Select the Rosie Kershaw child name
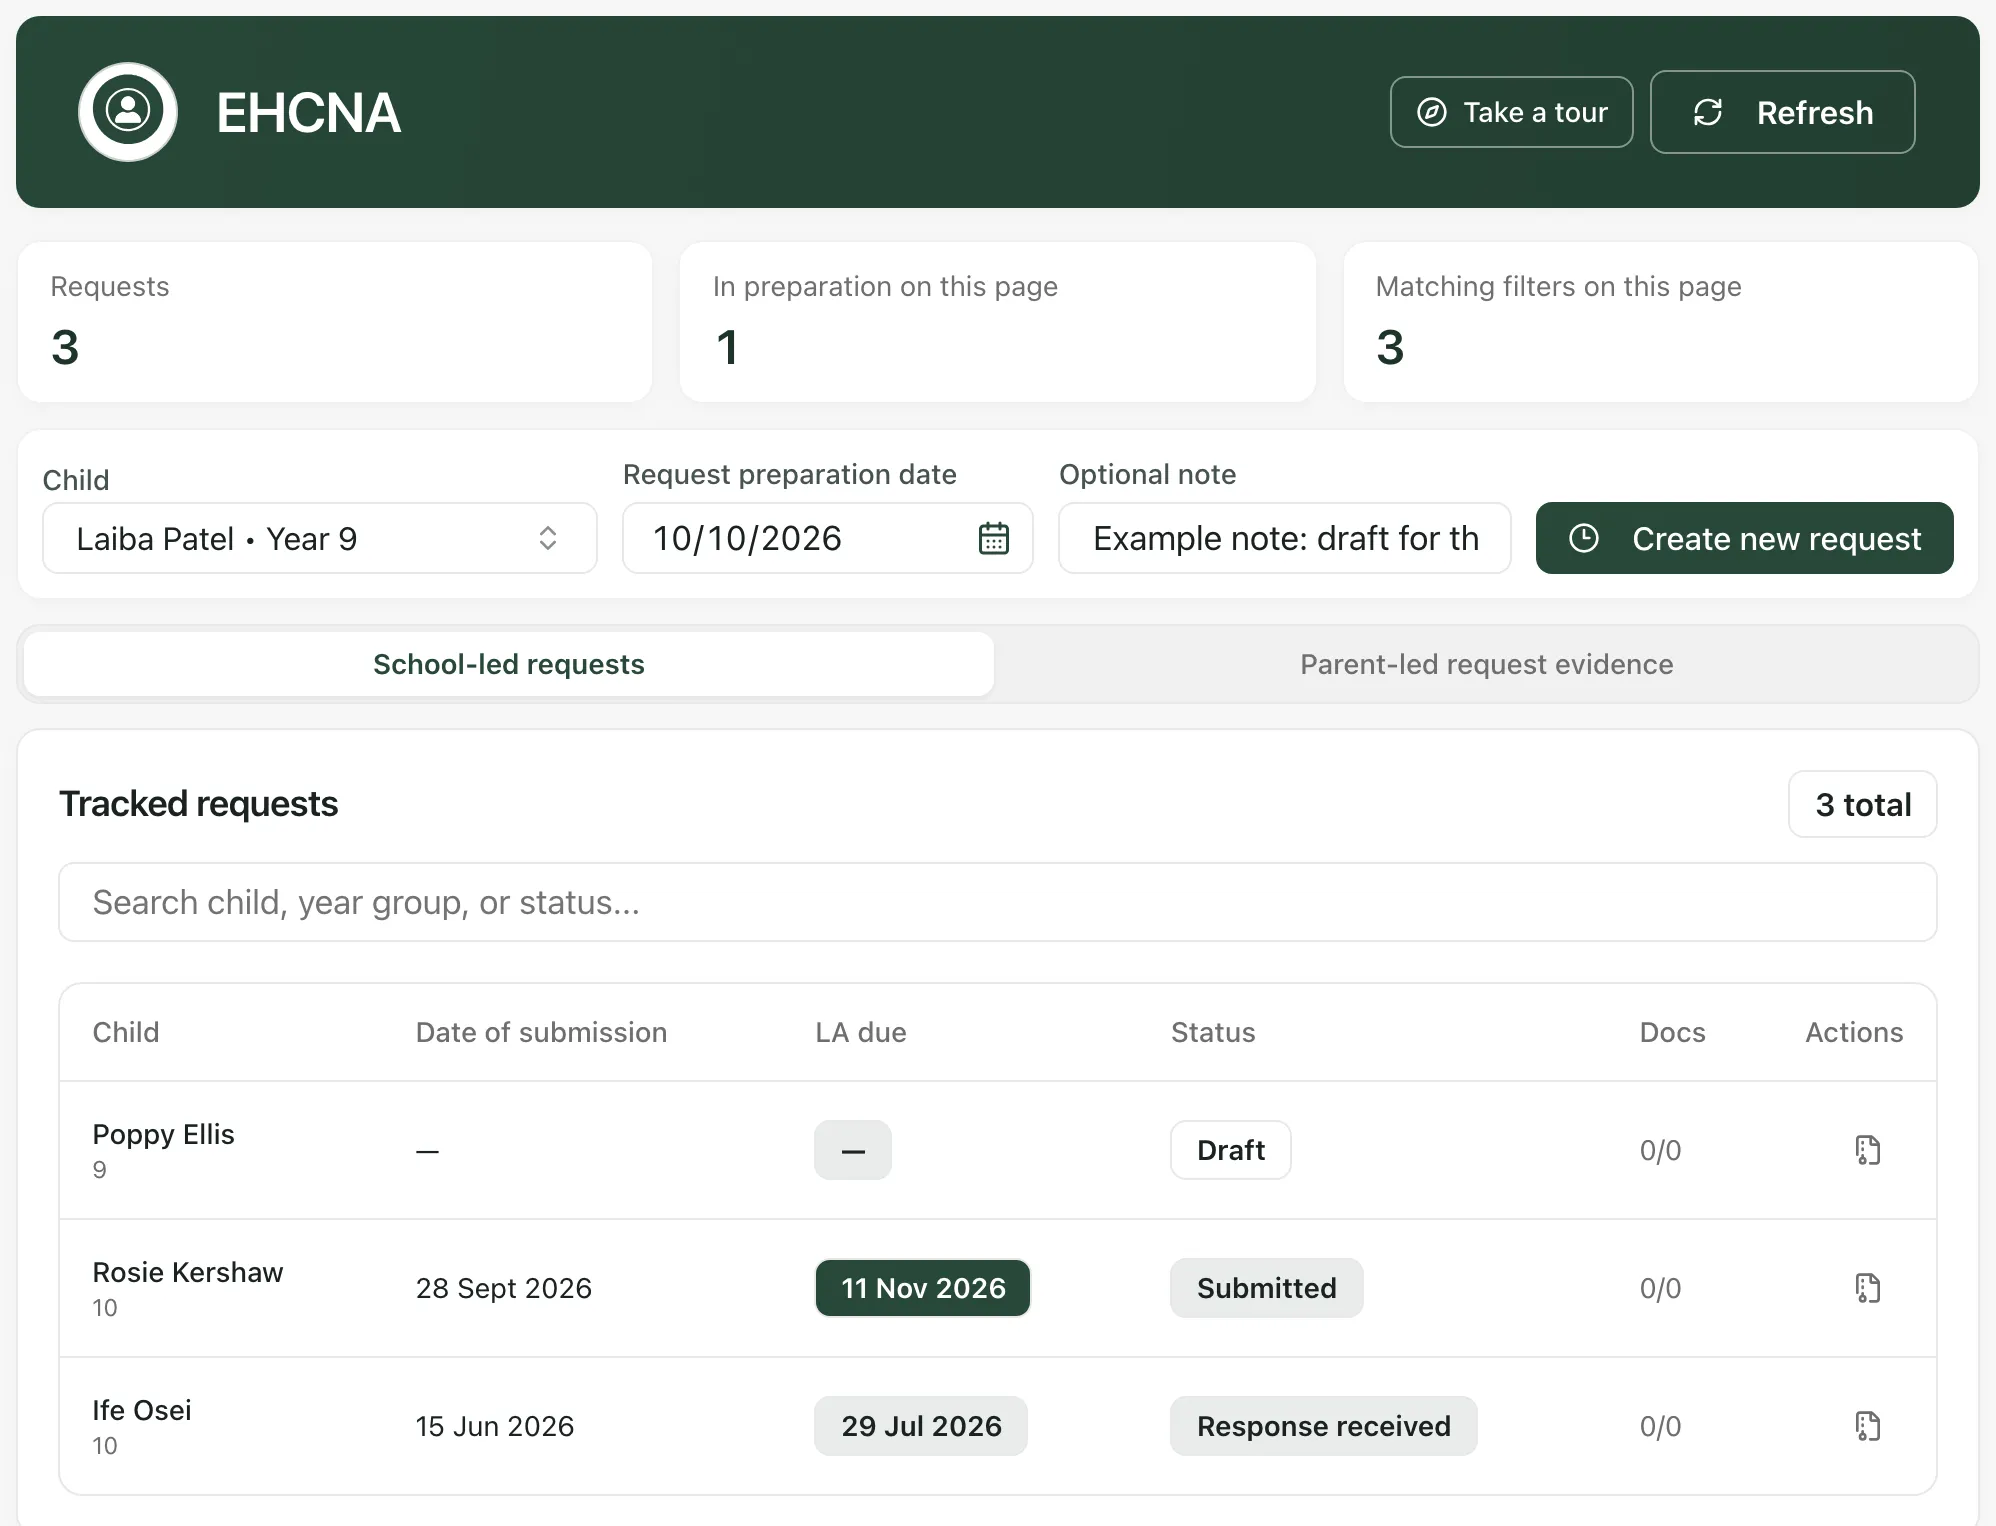The height and width of the screenshot is (1526, 1996). pyautogui.click(x=187, y=1272)
